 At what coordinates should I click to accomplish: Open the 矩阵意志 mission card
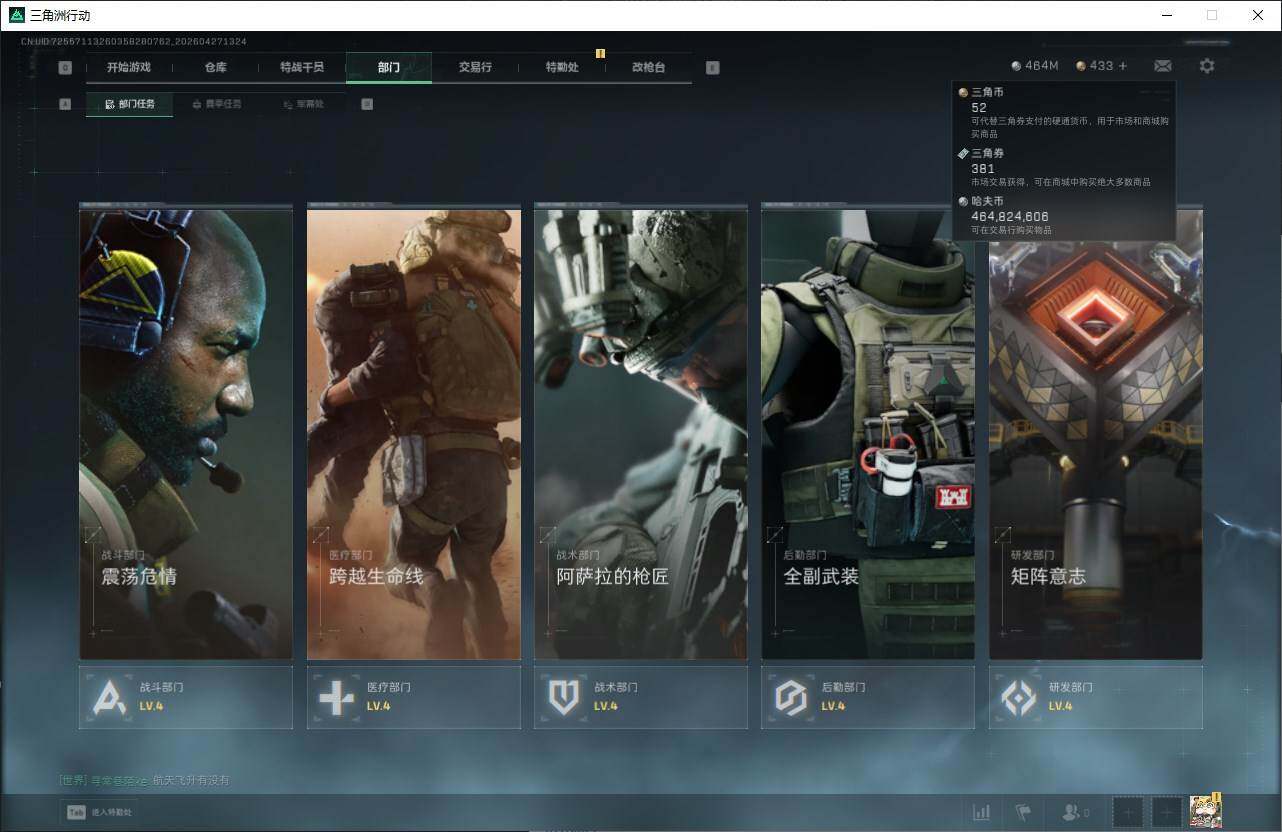click(1095, 434)
